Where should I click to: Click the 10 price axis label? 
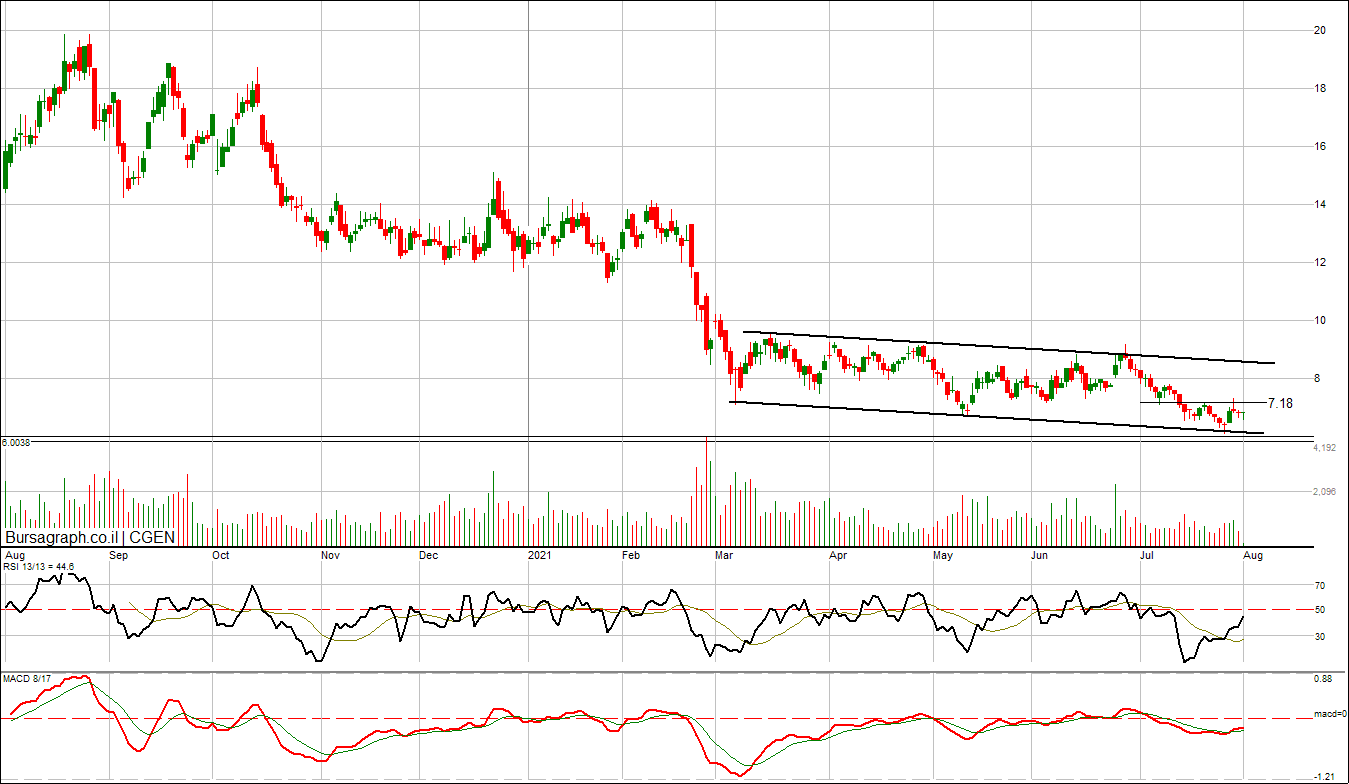click(1320, 321)
